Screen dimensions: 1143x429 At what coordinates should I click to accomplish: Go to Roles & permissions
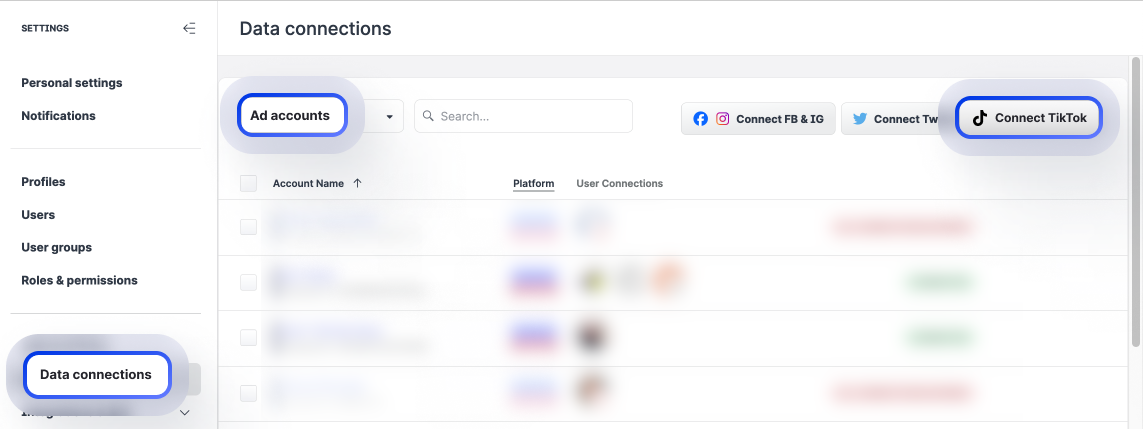click(x=79, y=280)
